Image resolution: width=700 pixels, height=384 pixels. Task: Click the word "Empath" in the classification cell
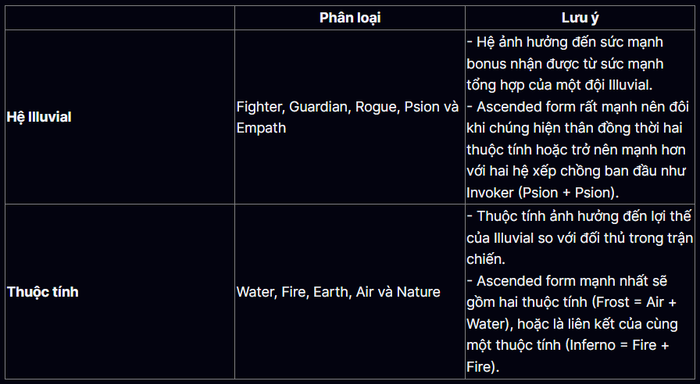261,128
